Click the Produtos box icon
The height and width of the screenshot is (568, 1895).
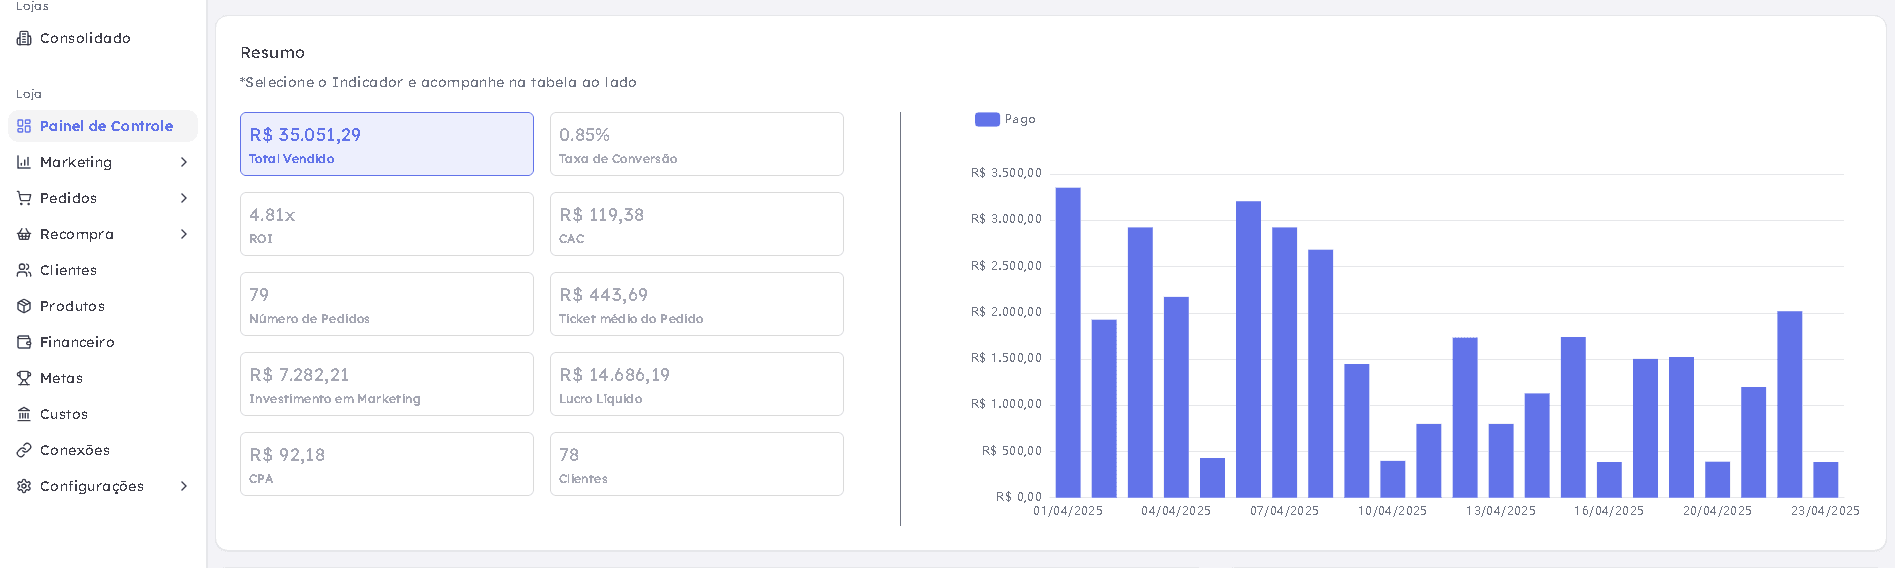(24, 306)
